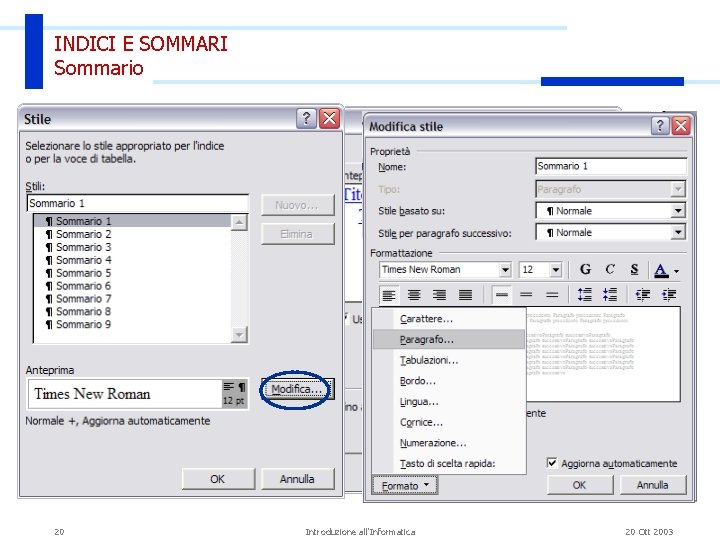This screenshot has width=720, height=540.
Task: Click the Nuovo... button
Action: pyautogui.click(x=297, y=205)
